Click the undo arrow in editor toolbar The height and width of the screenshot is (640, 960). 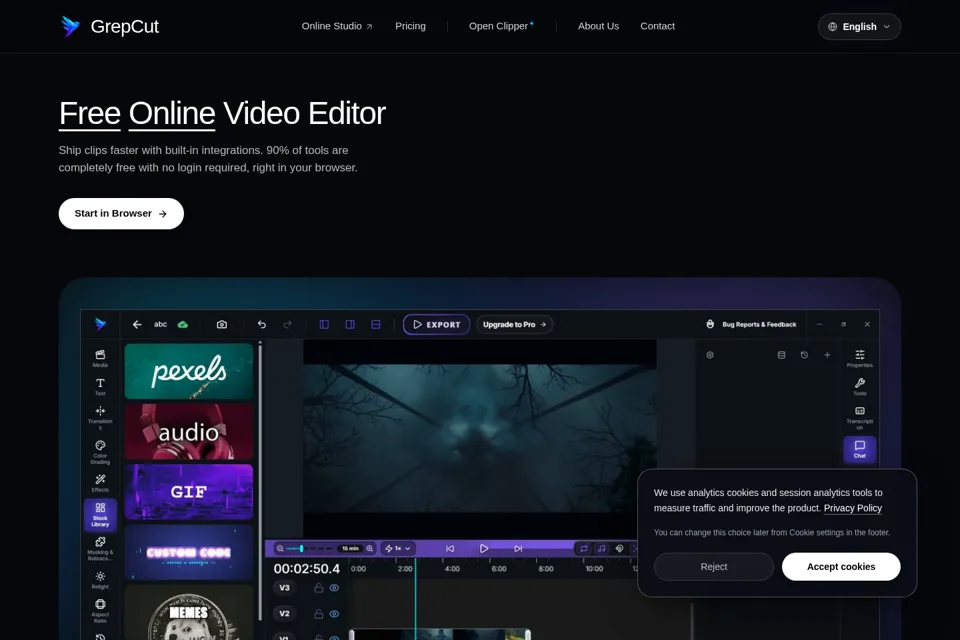(x=261, y=325)
